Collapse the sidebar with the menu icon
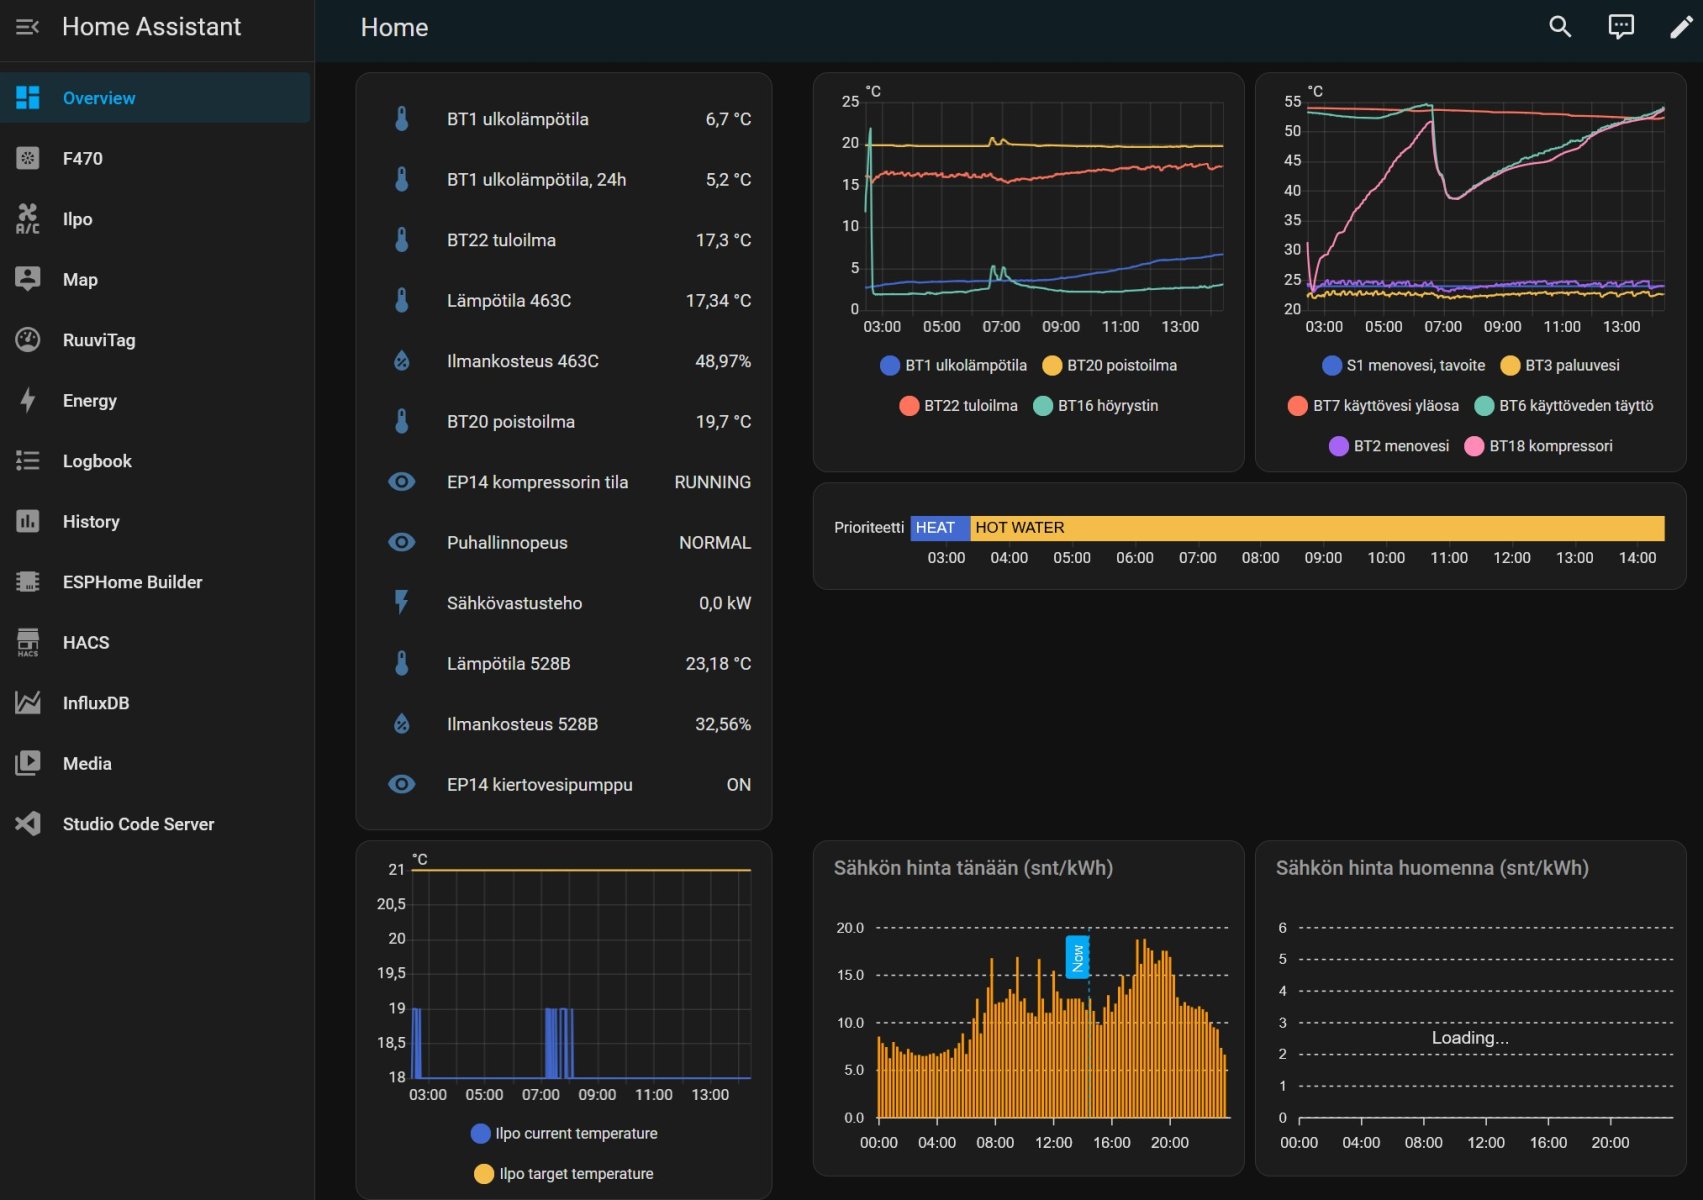Screen dimensions: 1703x1200 tap(27, 27)
